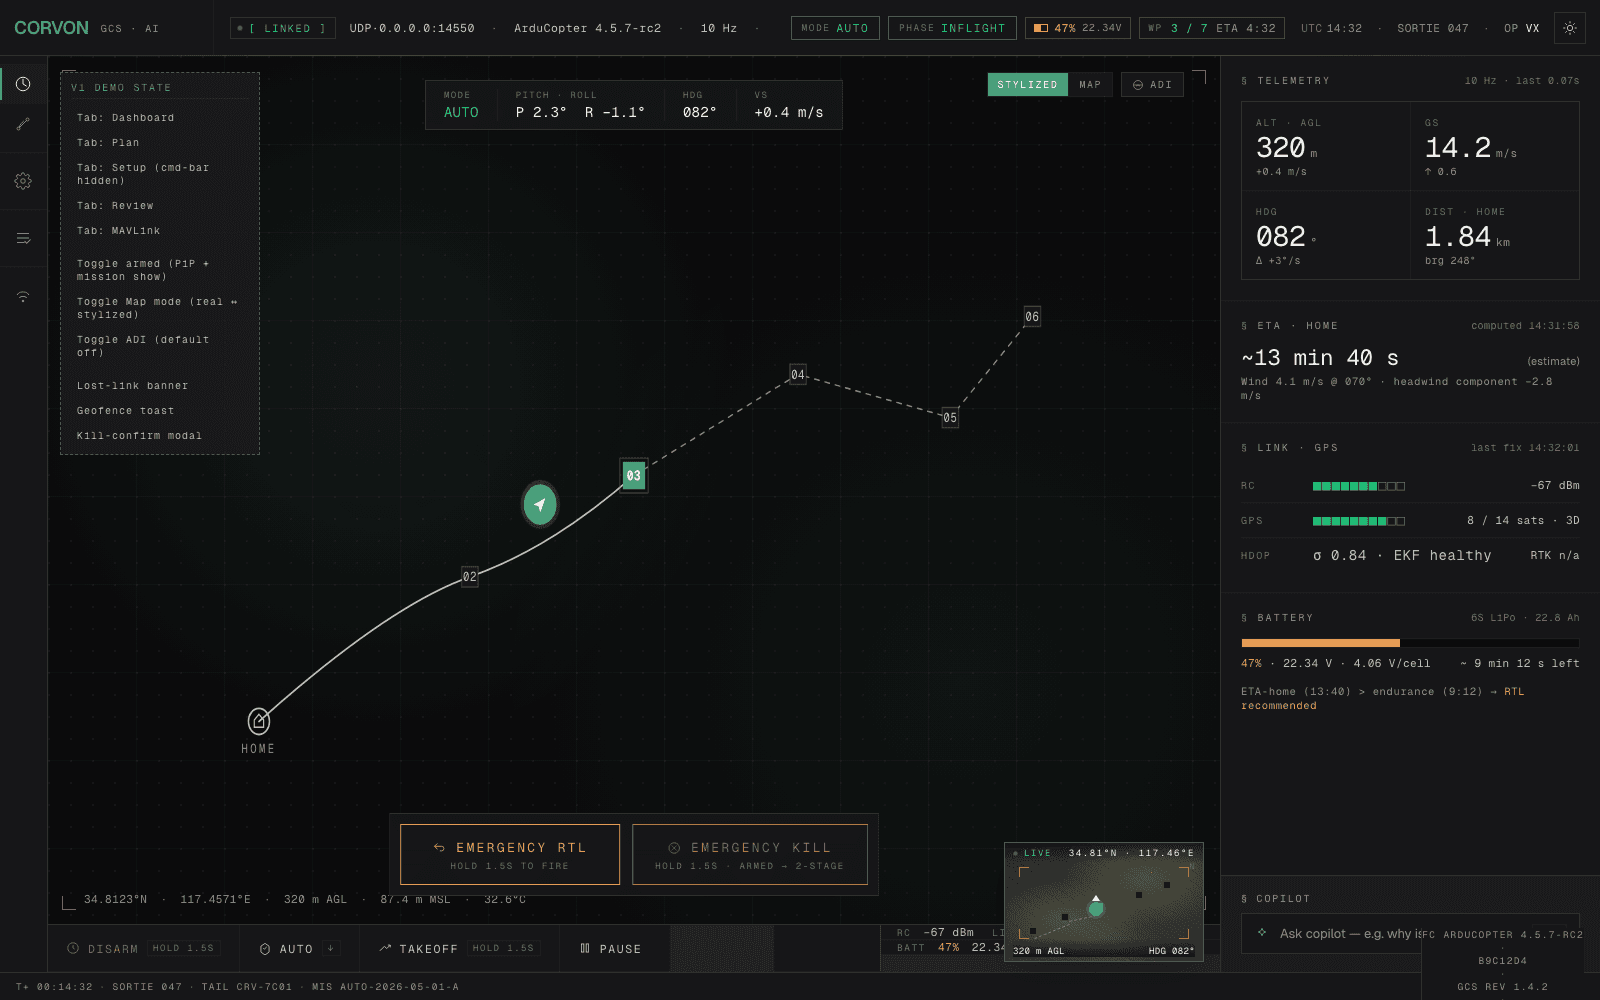This screenshot has width=1600, height=1000.
Task: Select waypoint 06 on the route
Action: [x=1032, y=317]
